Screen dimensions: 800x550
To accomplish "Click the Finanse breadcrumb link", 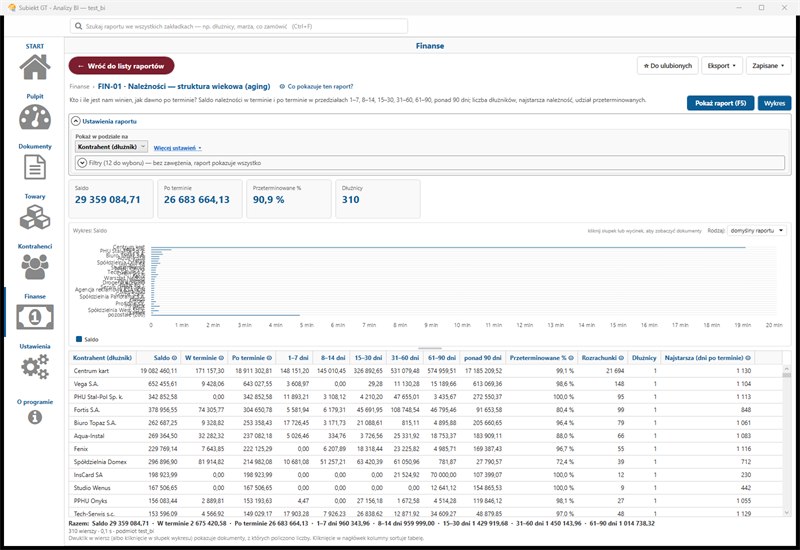I will [79, 87].
